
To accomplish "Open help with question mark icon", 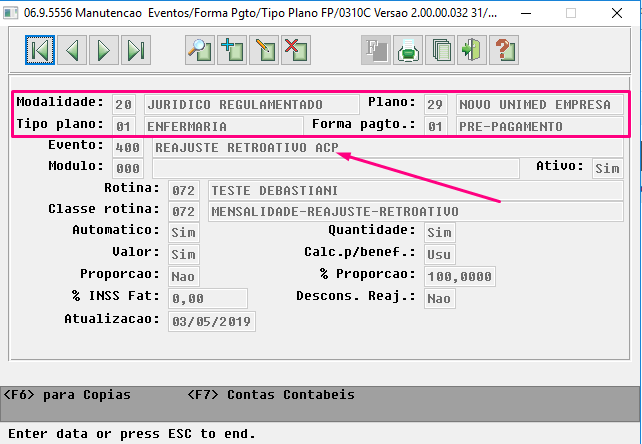I will pyautogui.click(x=504, y=50).
